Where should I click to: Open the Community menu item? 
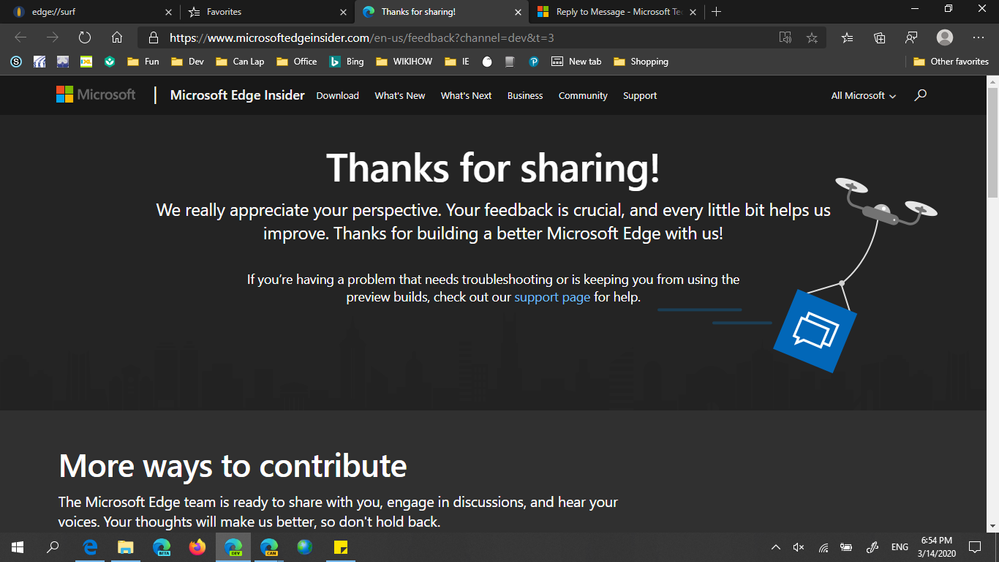pyautogui.click(x=583, y=96)
